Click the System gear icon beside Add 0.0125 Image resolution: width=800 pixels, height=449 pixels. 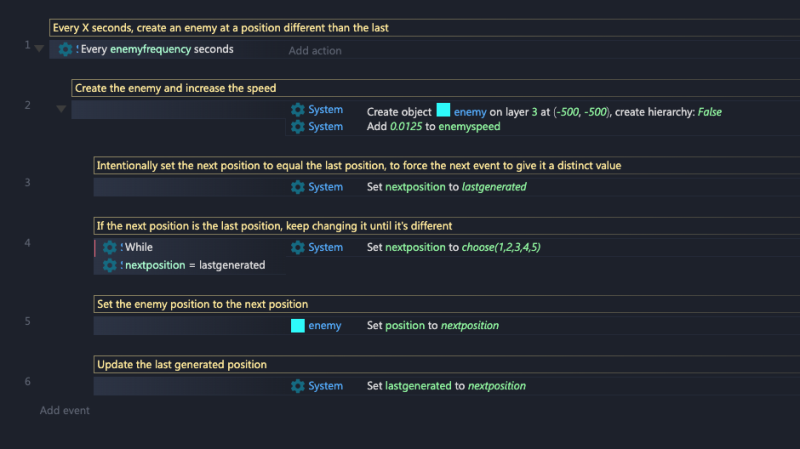[297, 127]
